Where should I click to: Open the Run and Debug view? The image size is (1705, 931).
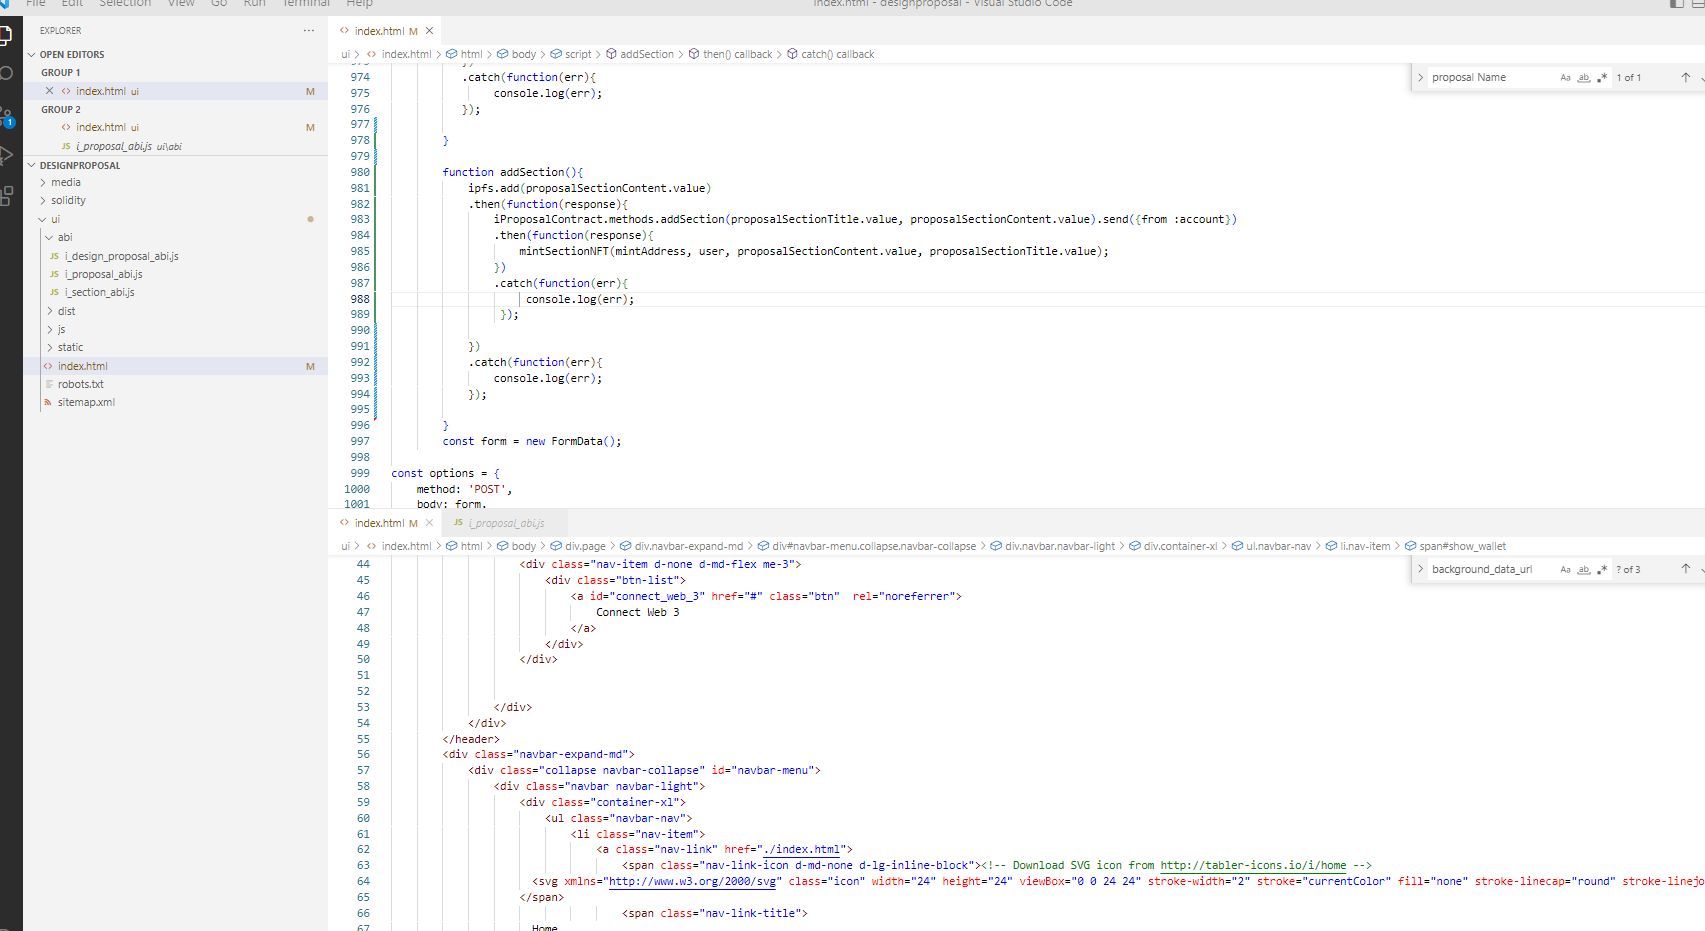(5, 155)
